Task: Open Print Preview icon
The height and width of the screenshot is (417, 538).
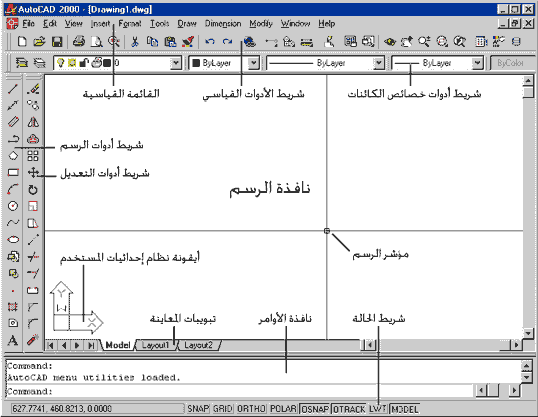Action: point(96,42)
